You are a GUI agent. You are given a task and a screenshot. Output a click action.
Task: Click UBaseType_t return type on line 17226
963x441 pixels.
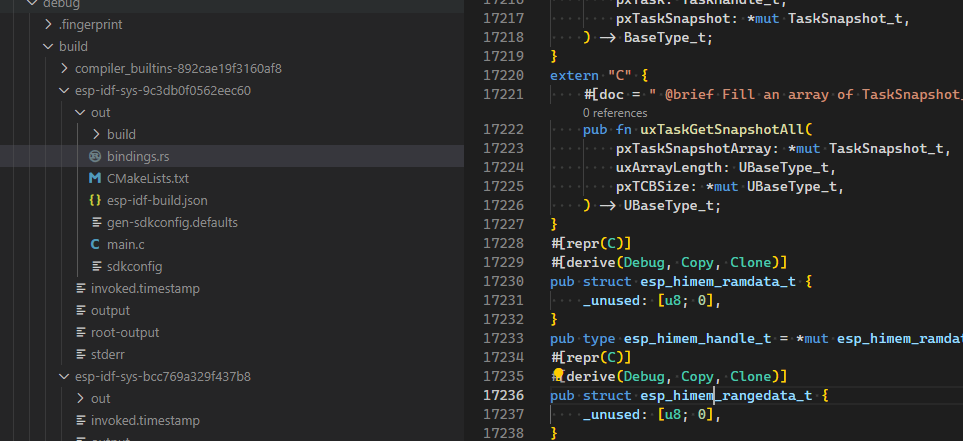pyautogui.click(x=669, y=206)
